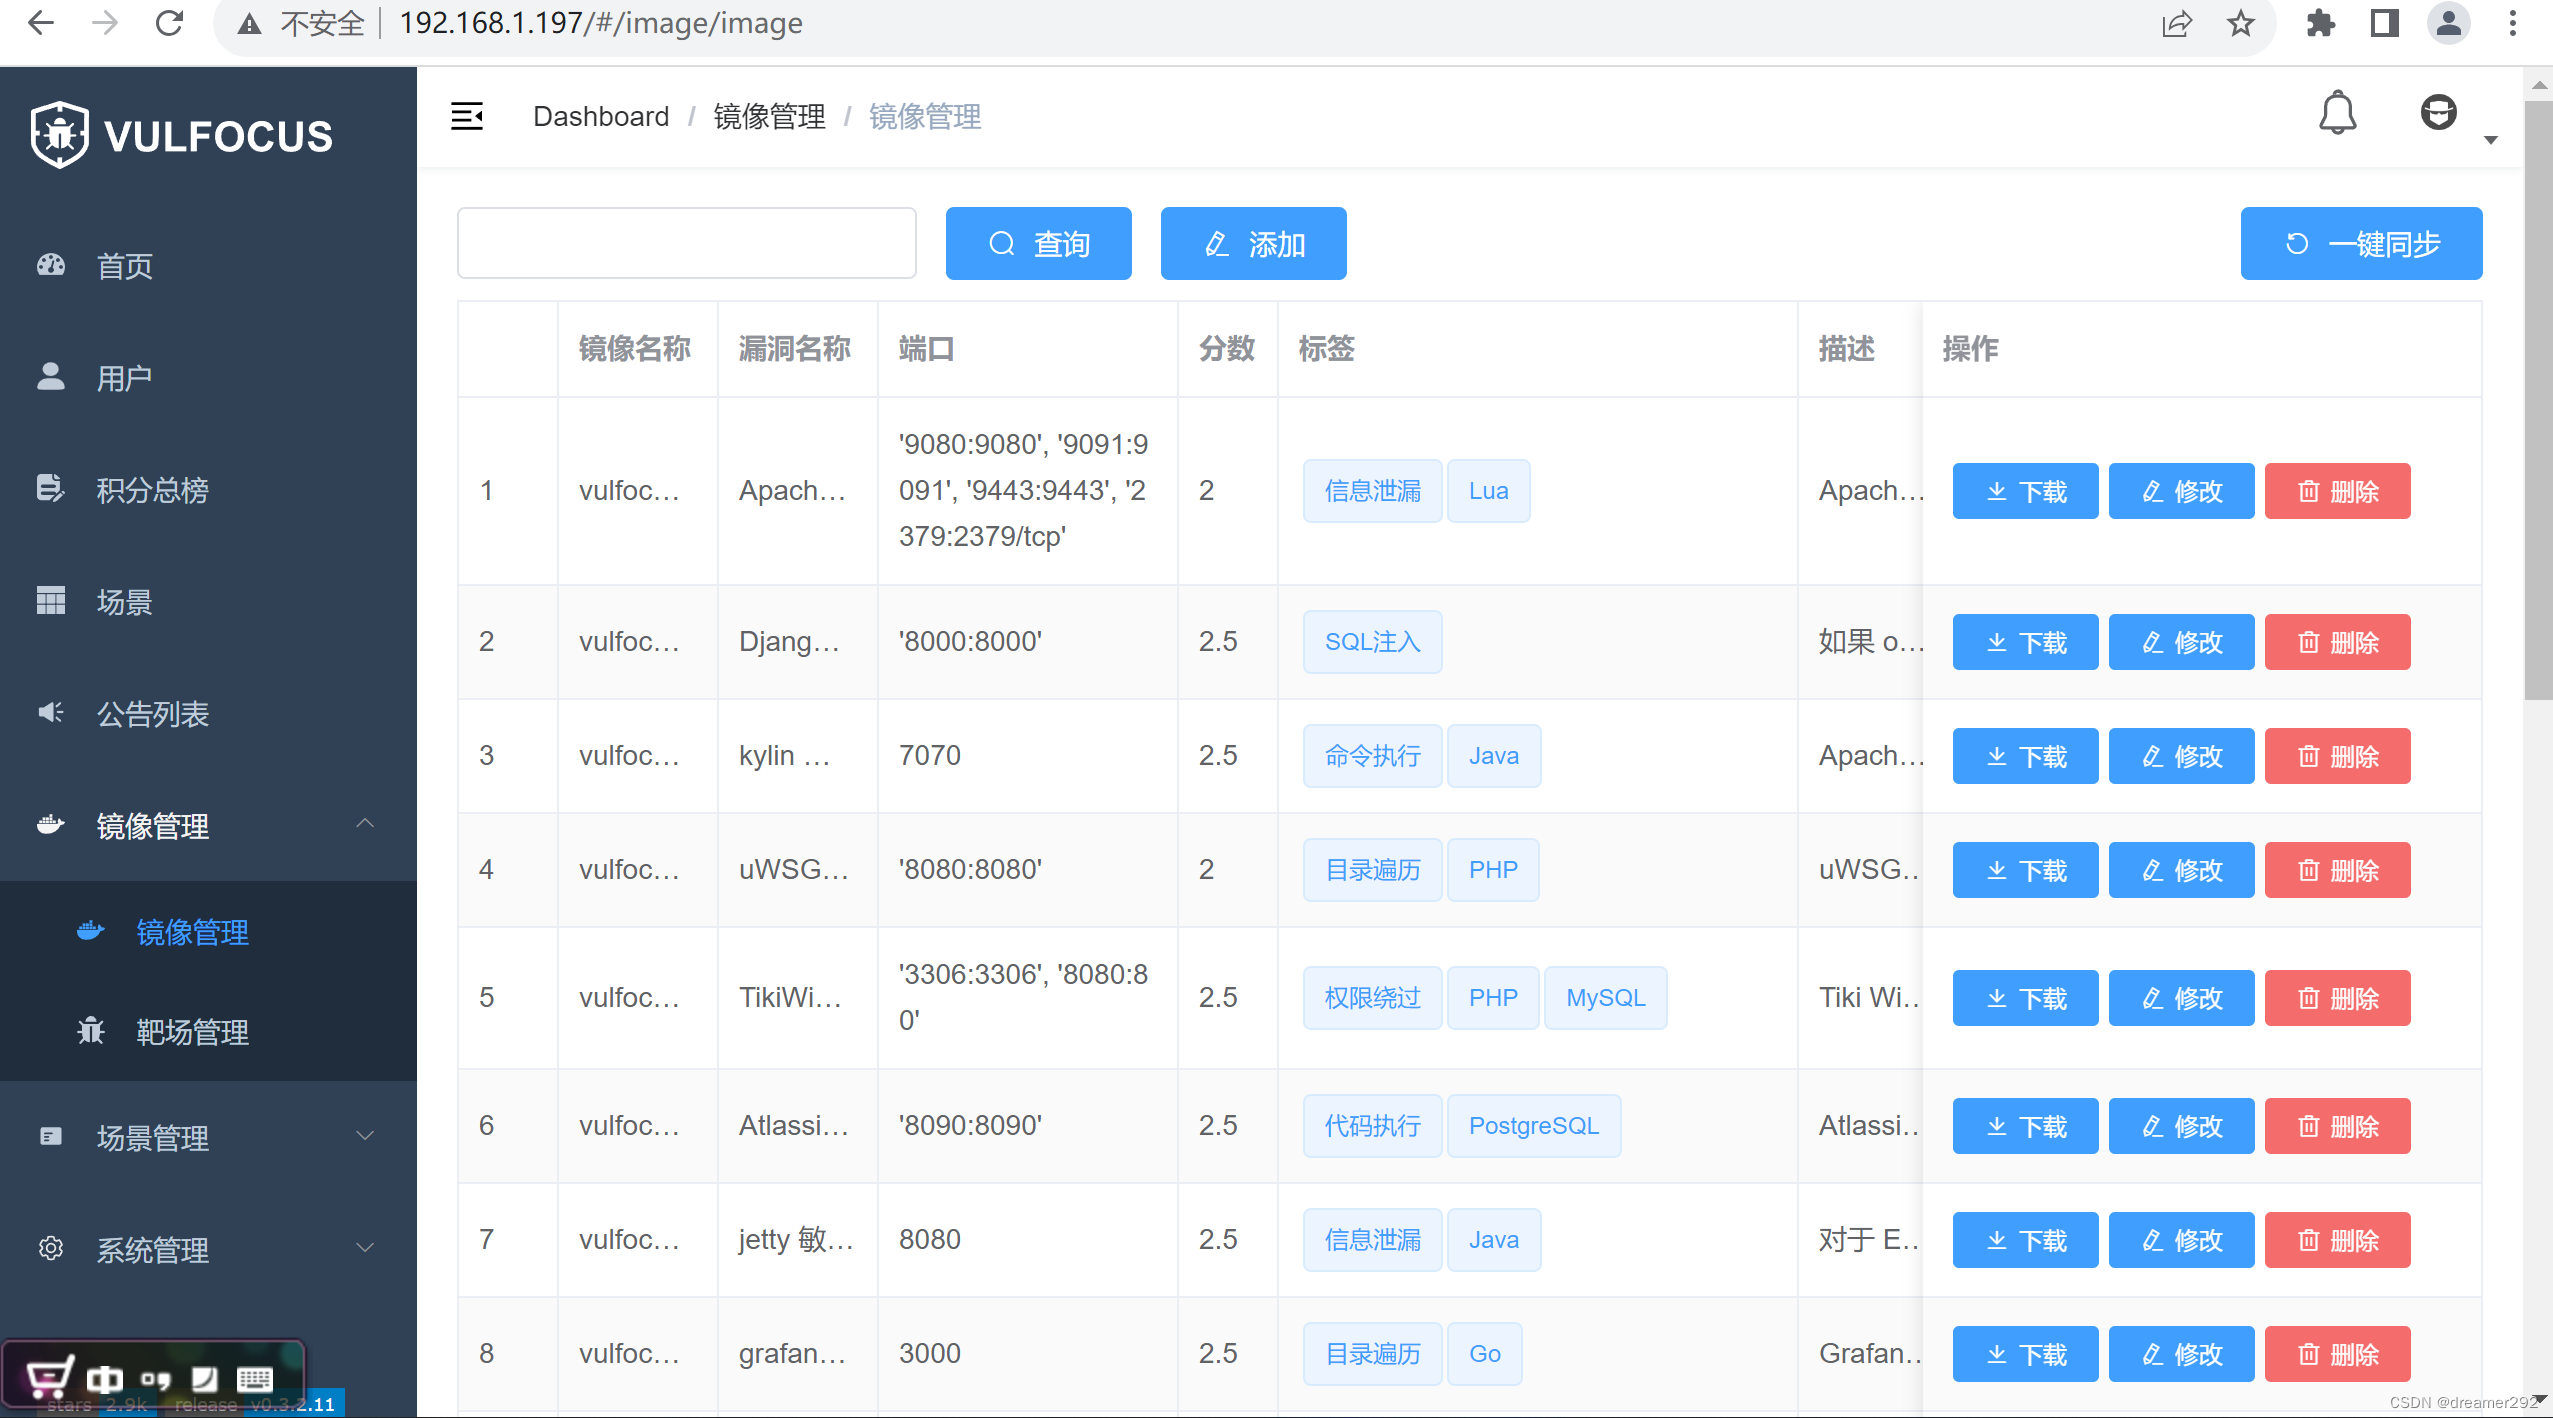
Task: Open 靶场管理 via its bug icon
Action: pos(90,1032)
